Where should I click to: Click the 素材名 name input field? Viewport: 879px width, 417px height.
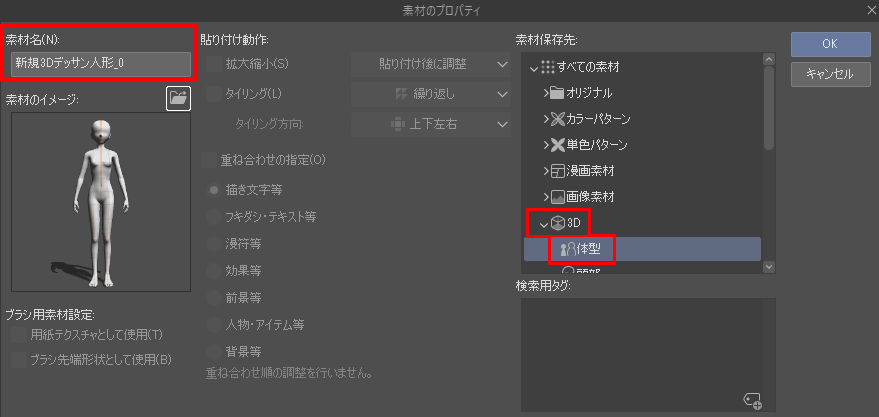pos(101,64)
